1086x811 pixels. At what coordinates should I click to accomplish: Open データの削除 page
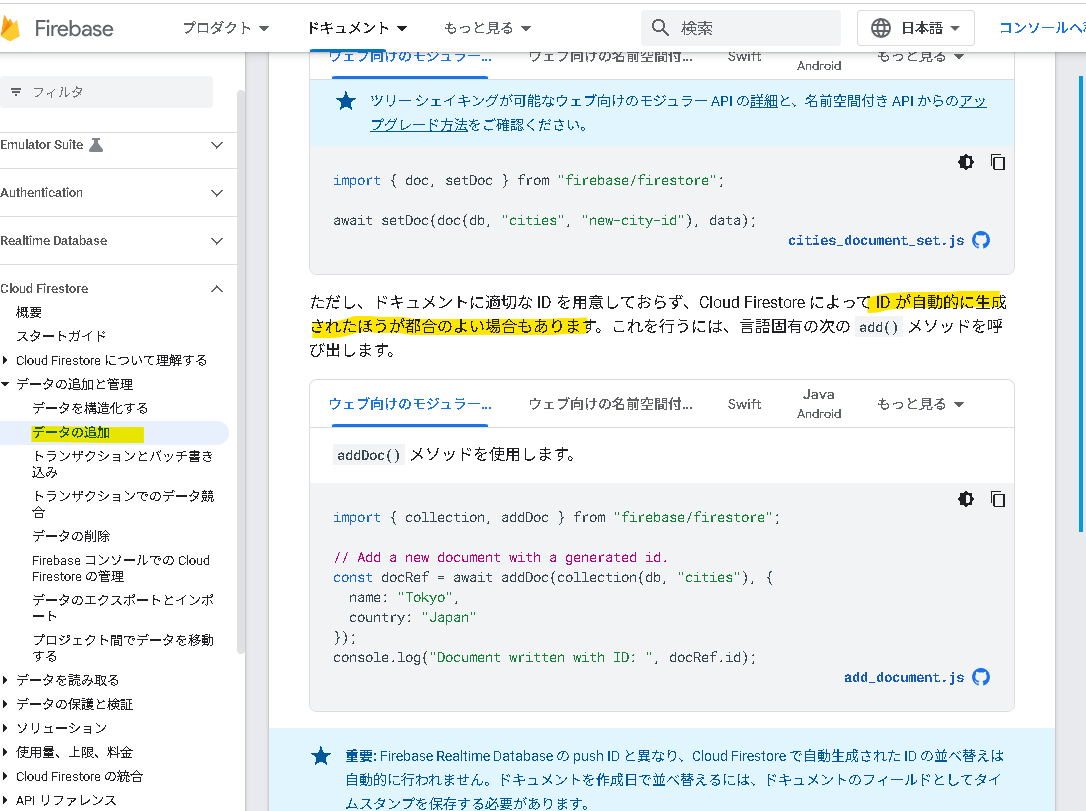[71, 536]
